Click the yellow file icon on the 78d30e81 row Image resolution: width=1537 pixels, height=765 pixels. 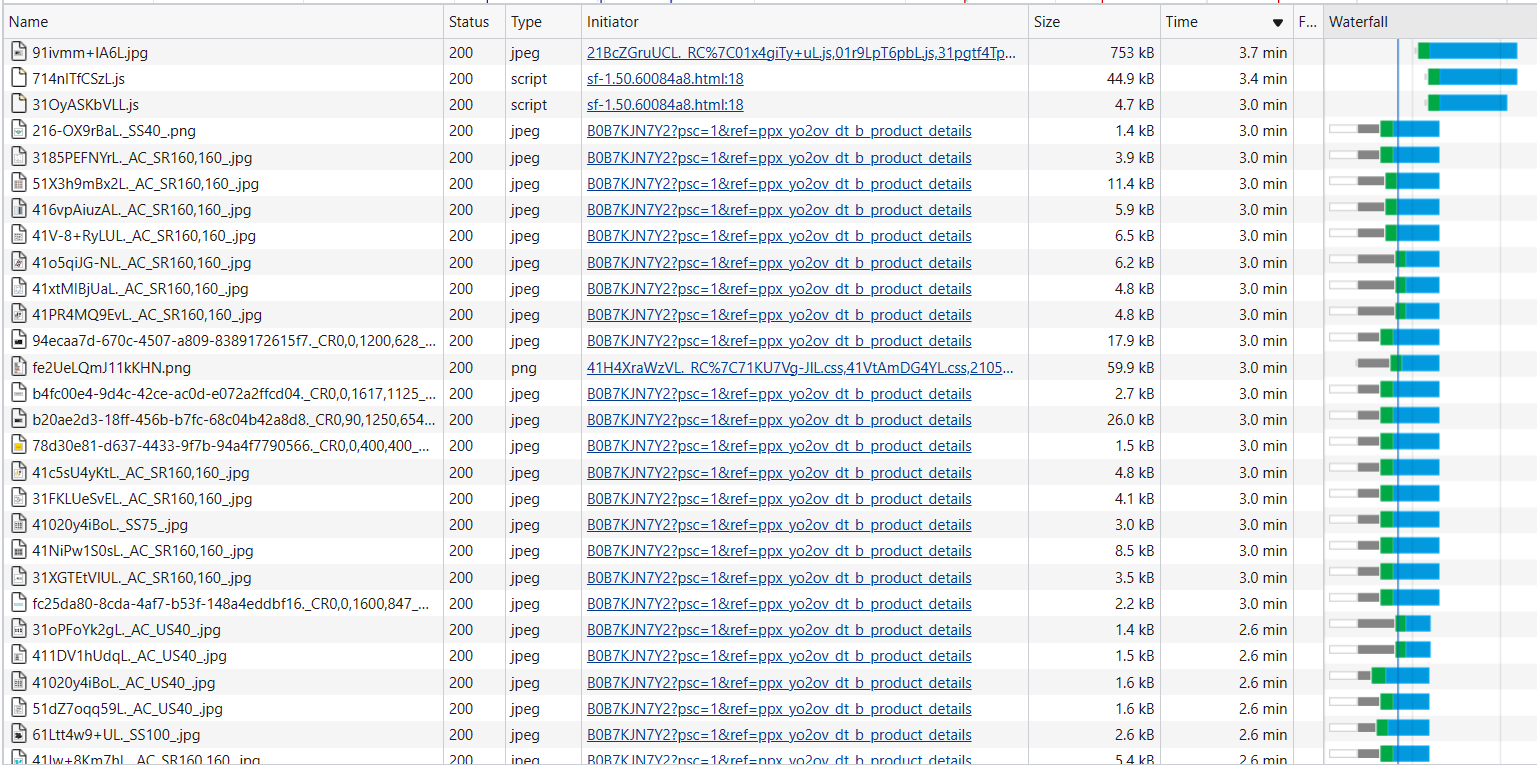18,445
